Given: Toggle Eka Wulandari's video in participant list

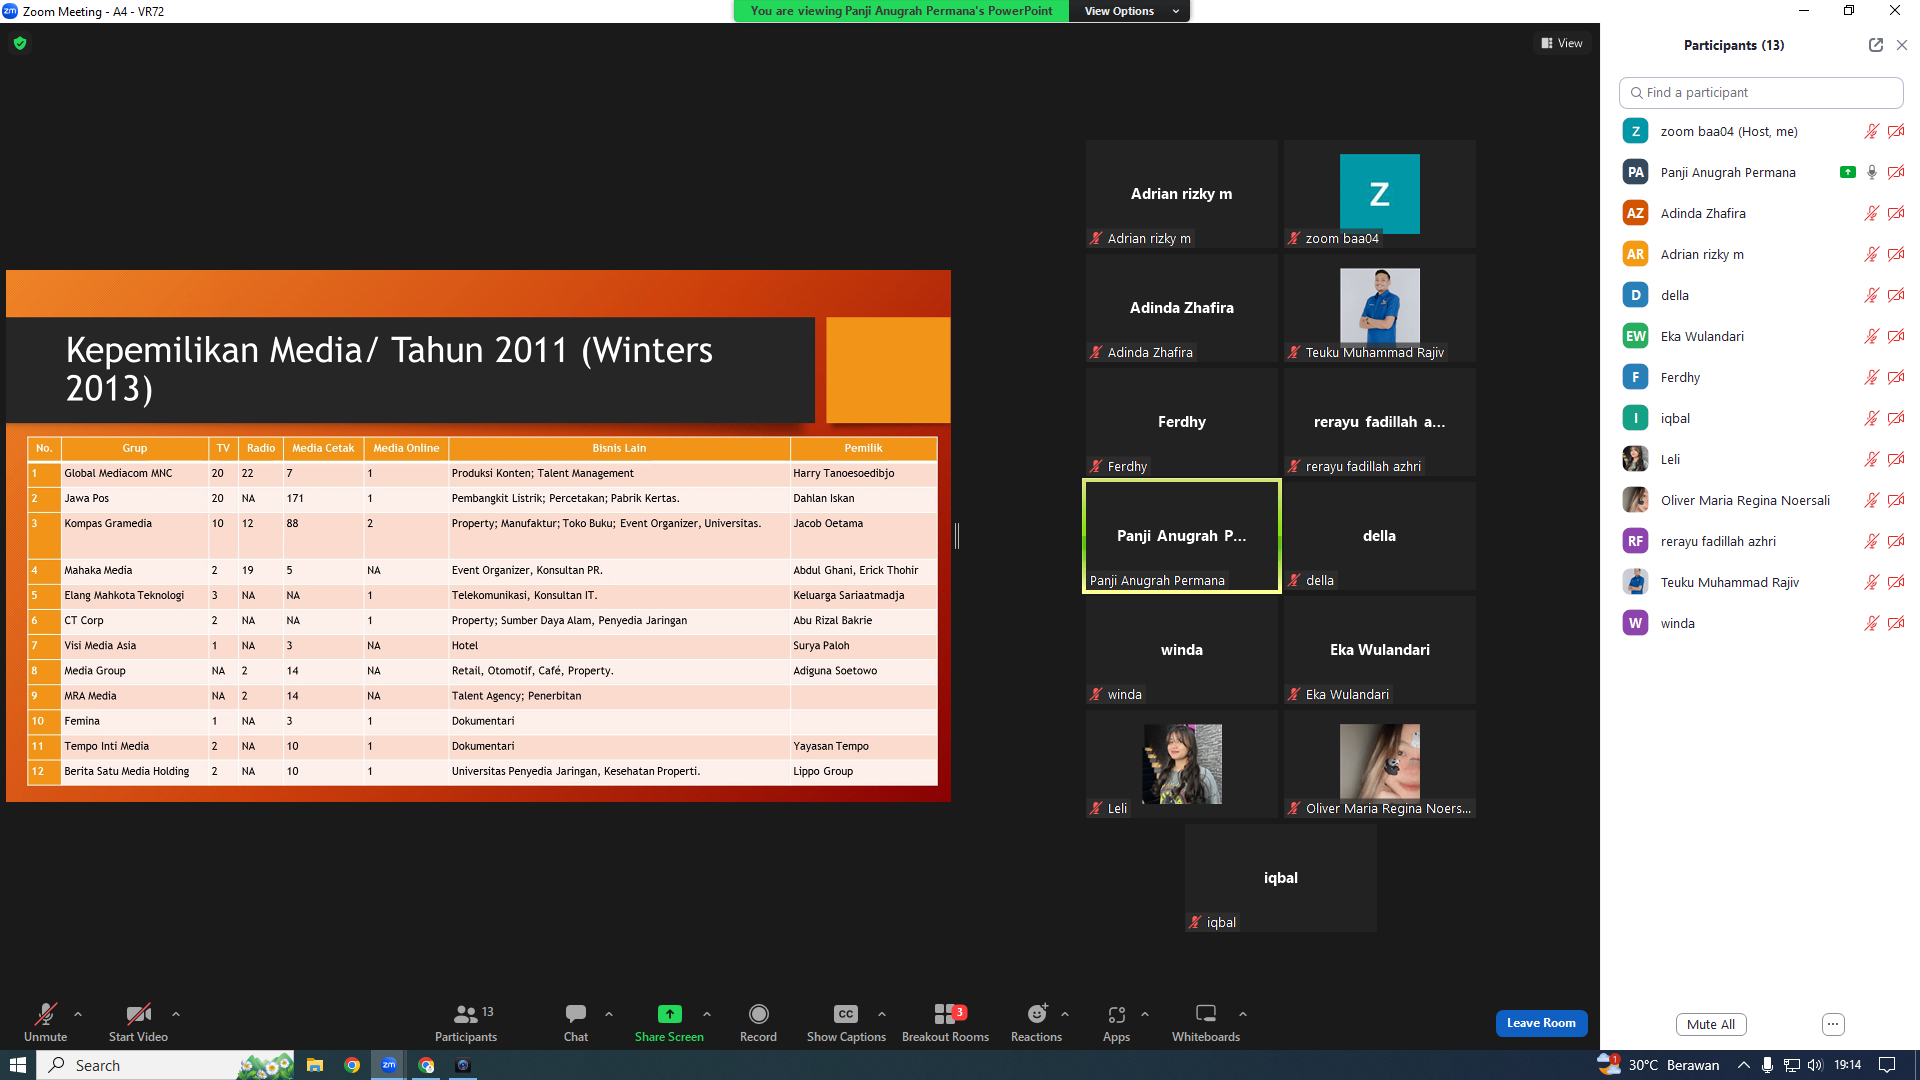Looking at the screenshot, I should [x=1896, y=336].
